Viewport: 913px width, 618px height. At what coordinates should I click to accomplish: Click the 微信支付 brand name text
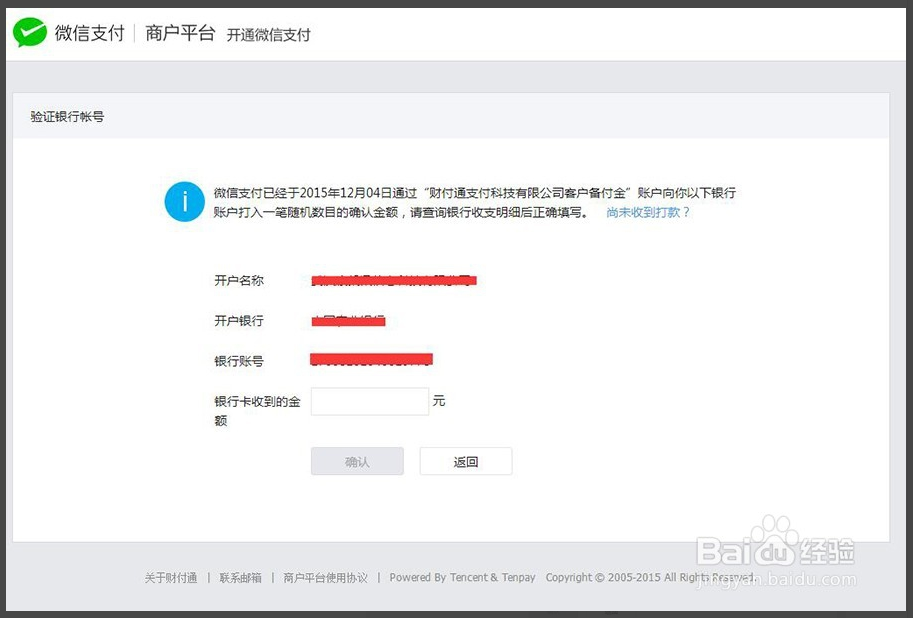(x=90, y=33)
